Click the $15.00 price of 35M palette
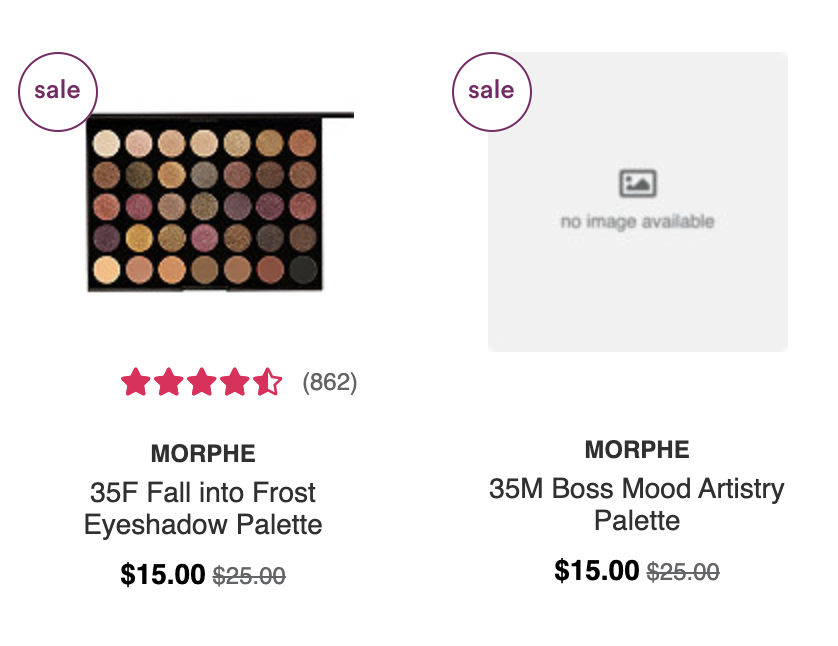Image resolution: width=838 pixels, height=646 pixels. (597, 571)
